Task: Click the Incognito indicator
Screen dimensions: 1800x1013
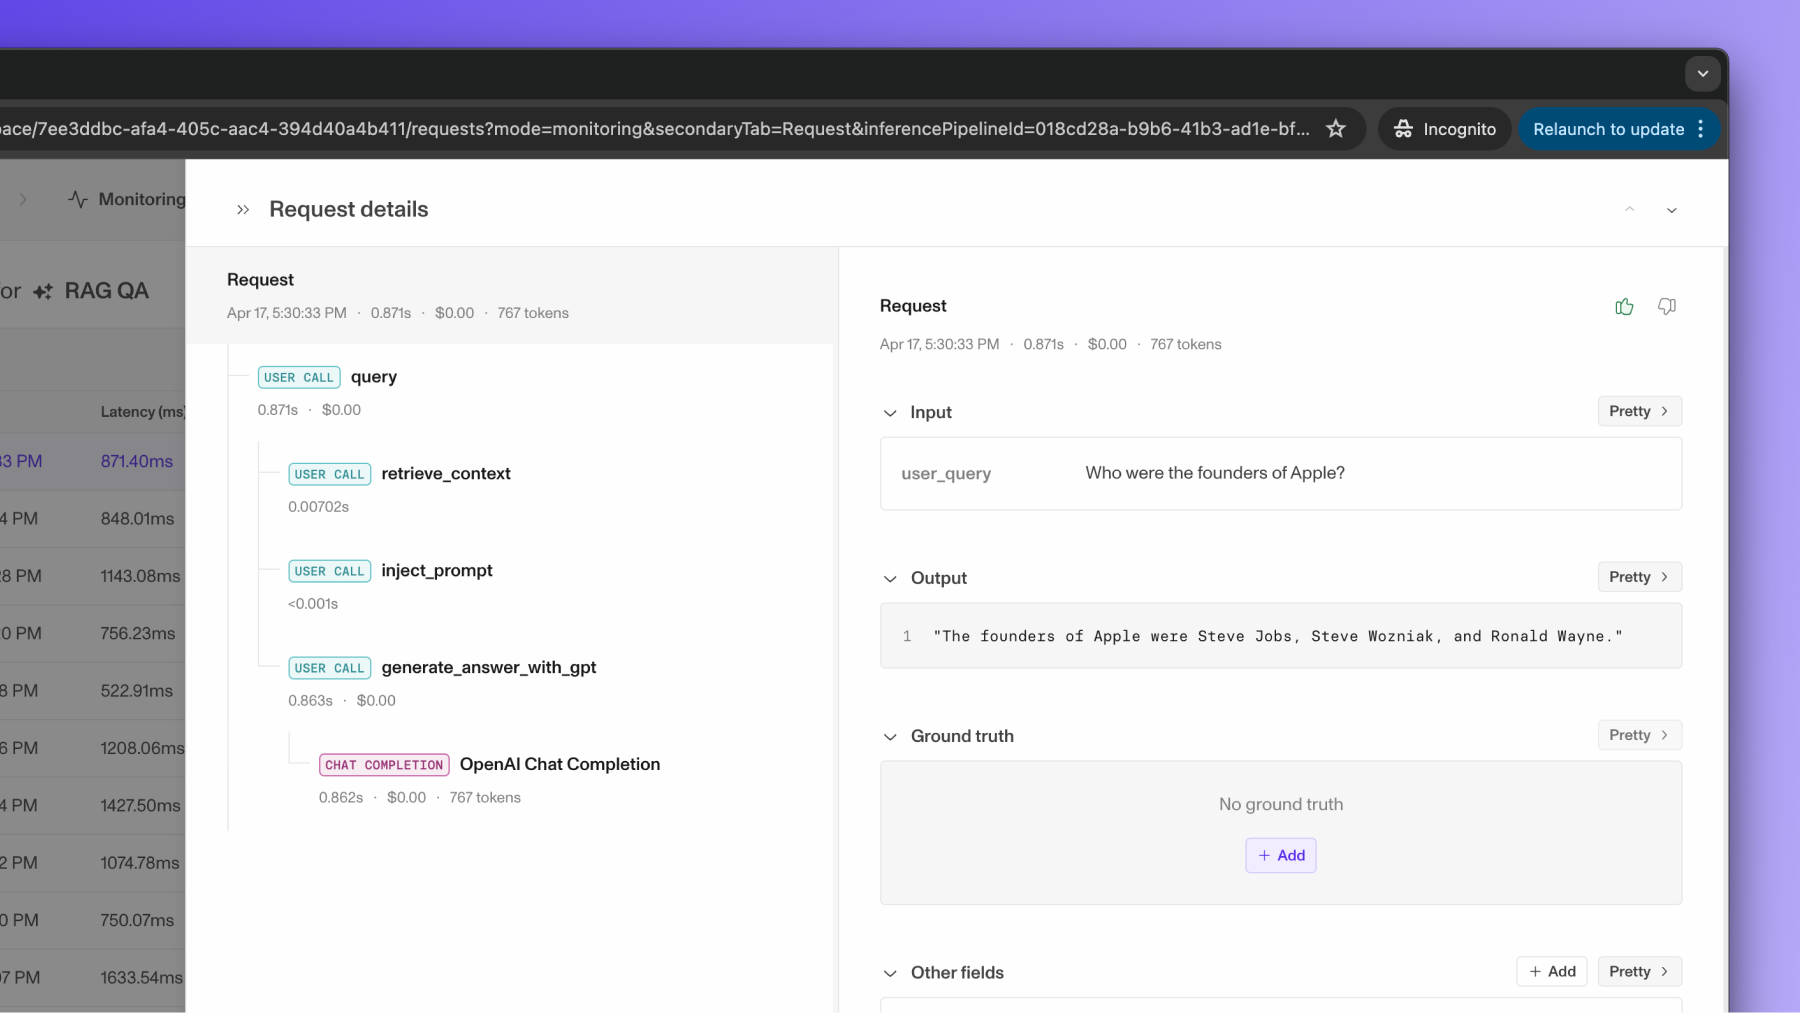Action: (x=1445, y=129)
